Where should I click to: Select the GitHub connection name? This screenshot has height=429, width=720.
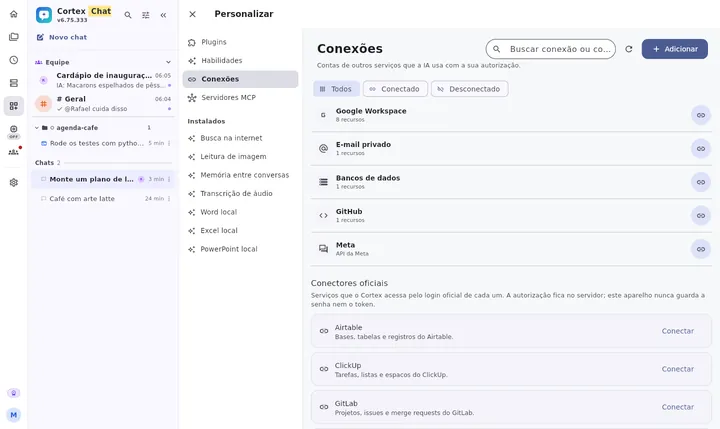click(x=349, y=212)
